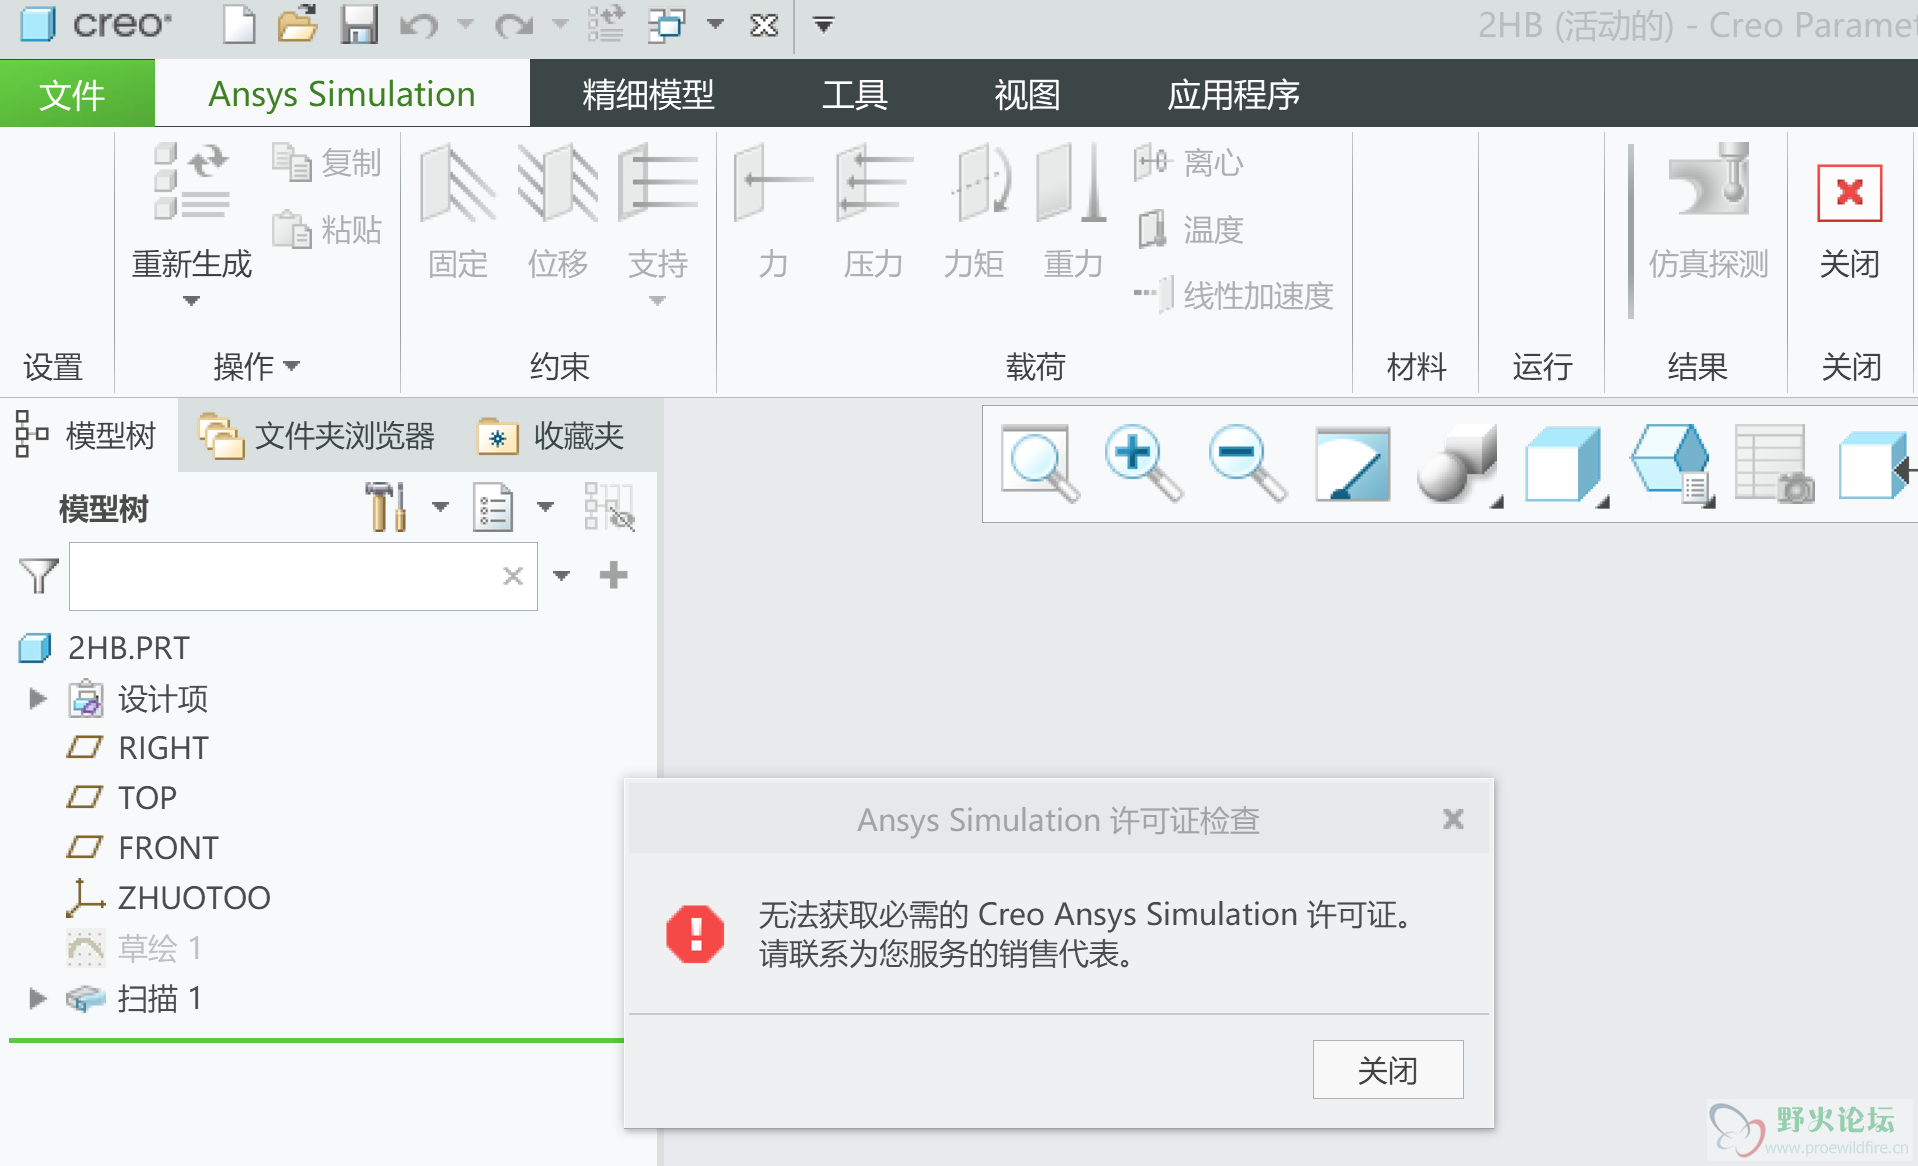Switch to the 文件夹浏览器 tab

pyautogui.click(x=318, y=436)
